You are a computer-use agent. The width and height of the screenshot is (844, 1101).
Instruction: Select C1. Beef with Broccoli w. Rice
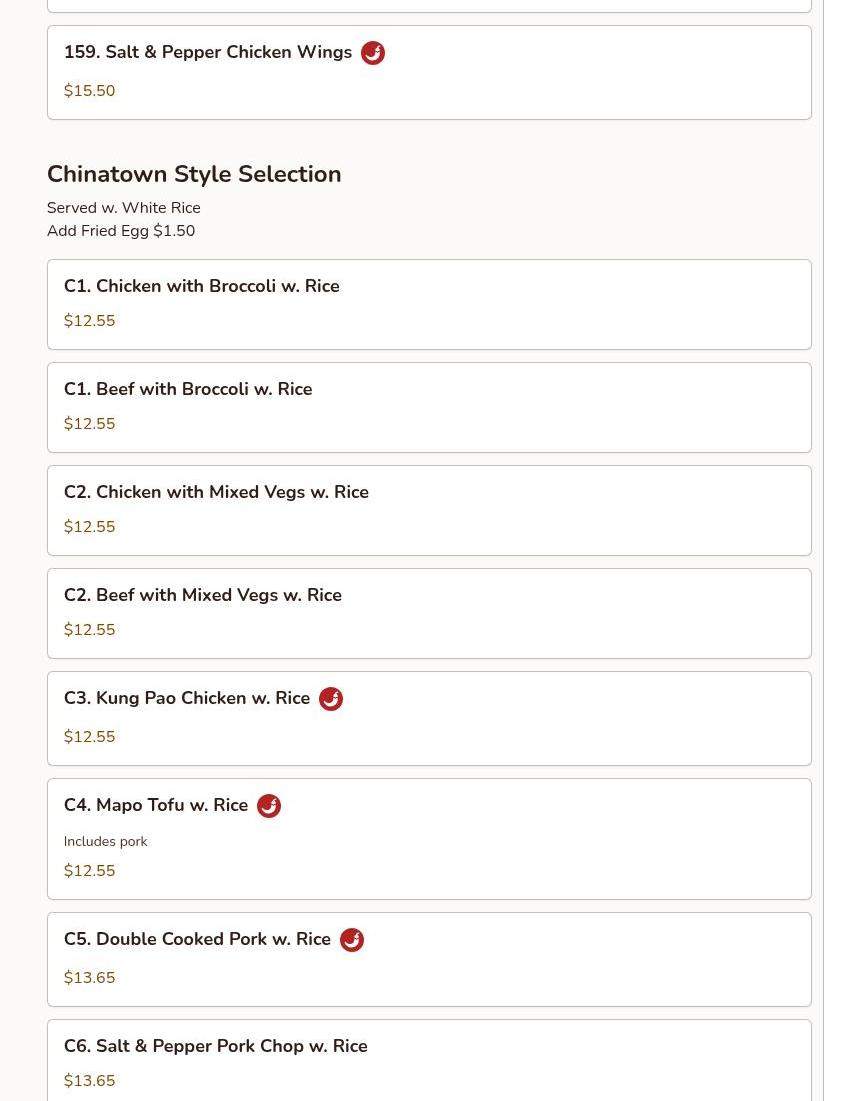click(429, 407)
